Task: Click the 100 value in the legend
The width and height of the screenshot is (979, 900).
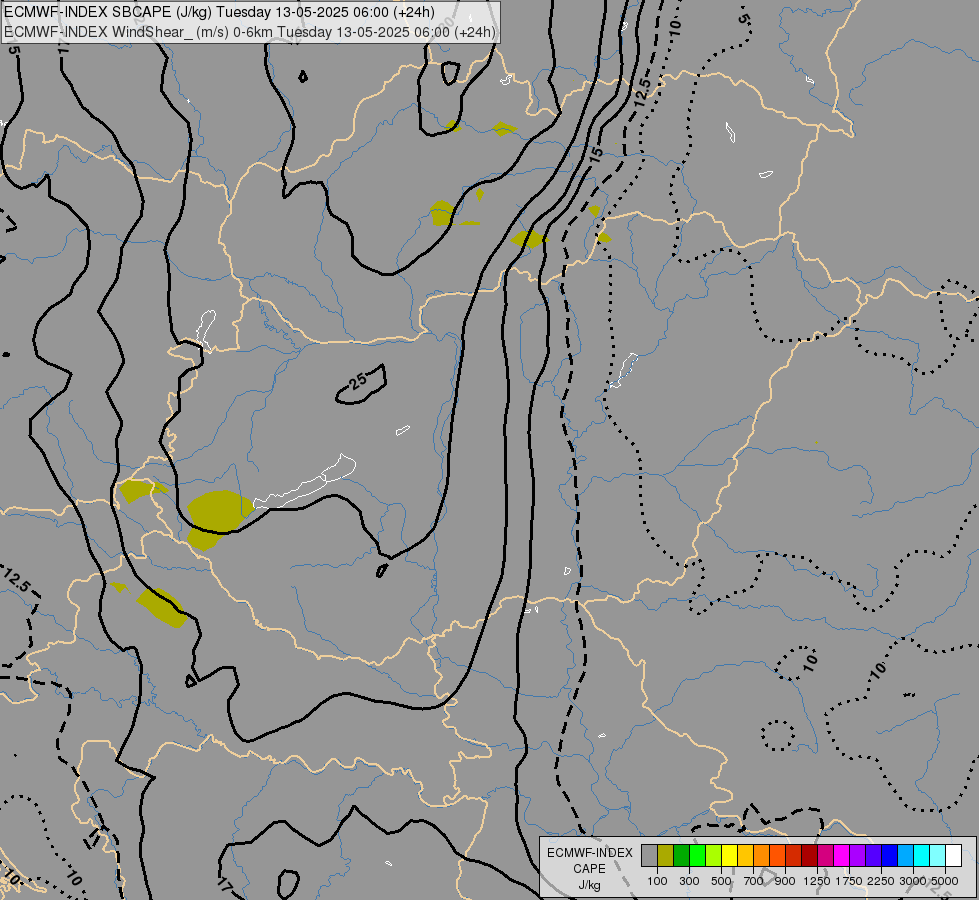Action: (657, 881)
